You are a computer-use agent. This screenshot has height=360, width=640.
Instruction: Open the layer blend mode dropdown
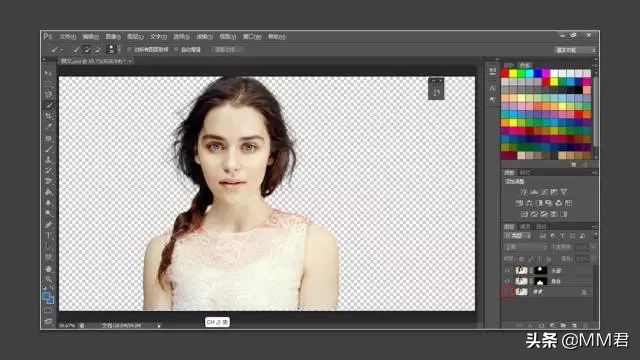(x=526, y=247)
